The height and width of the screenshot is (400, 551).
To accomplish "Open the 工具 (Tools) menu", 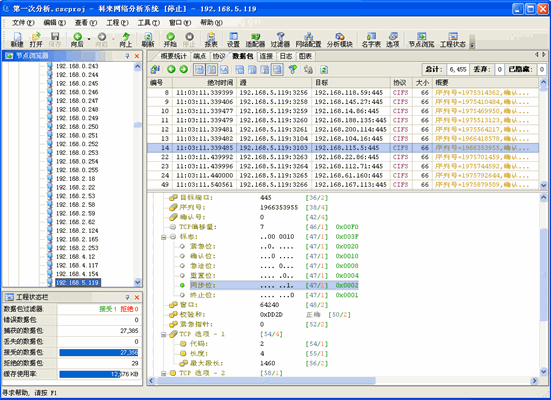I will [x=148, y=22].
